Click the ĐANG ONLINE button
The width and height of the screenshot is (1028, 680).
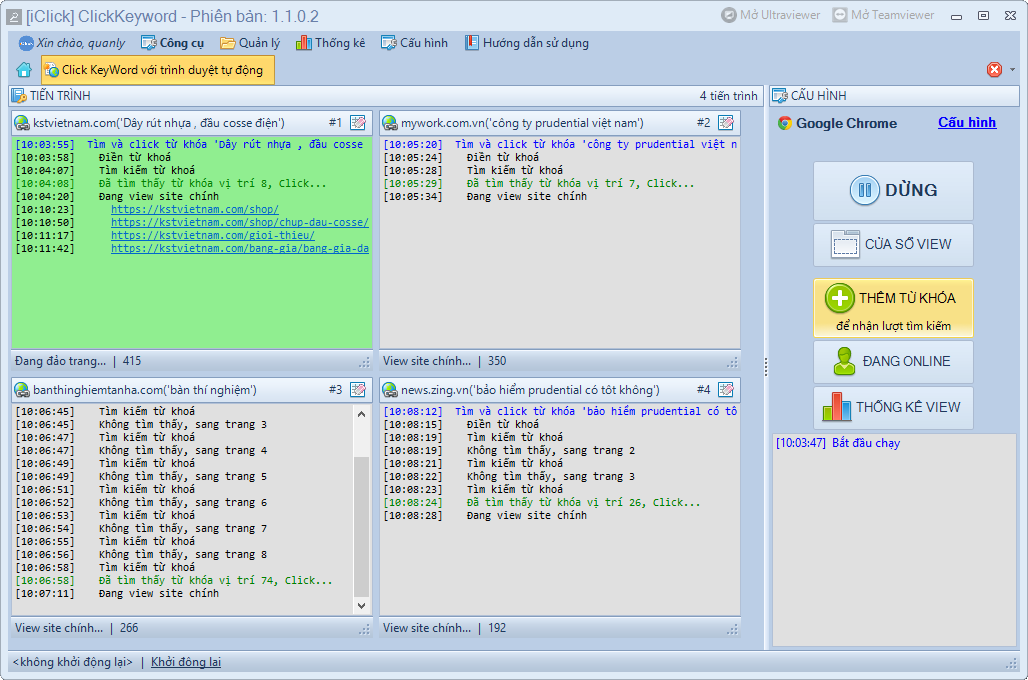893,361
